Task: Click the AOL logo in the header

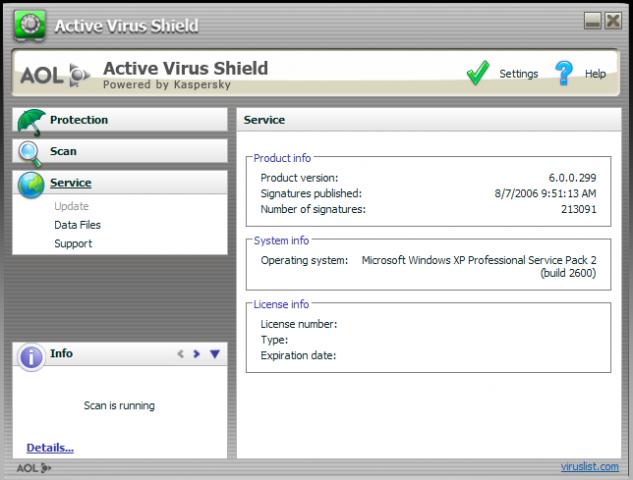Action: click(x=55, y=75)
